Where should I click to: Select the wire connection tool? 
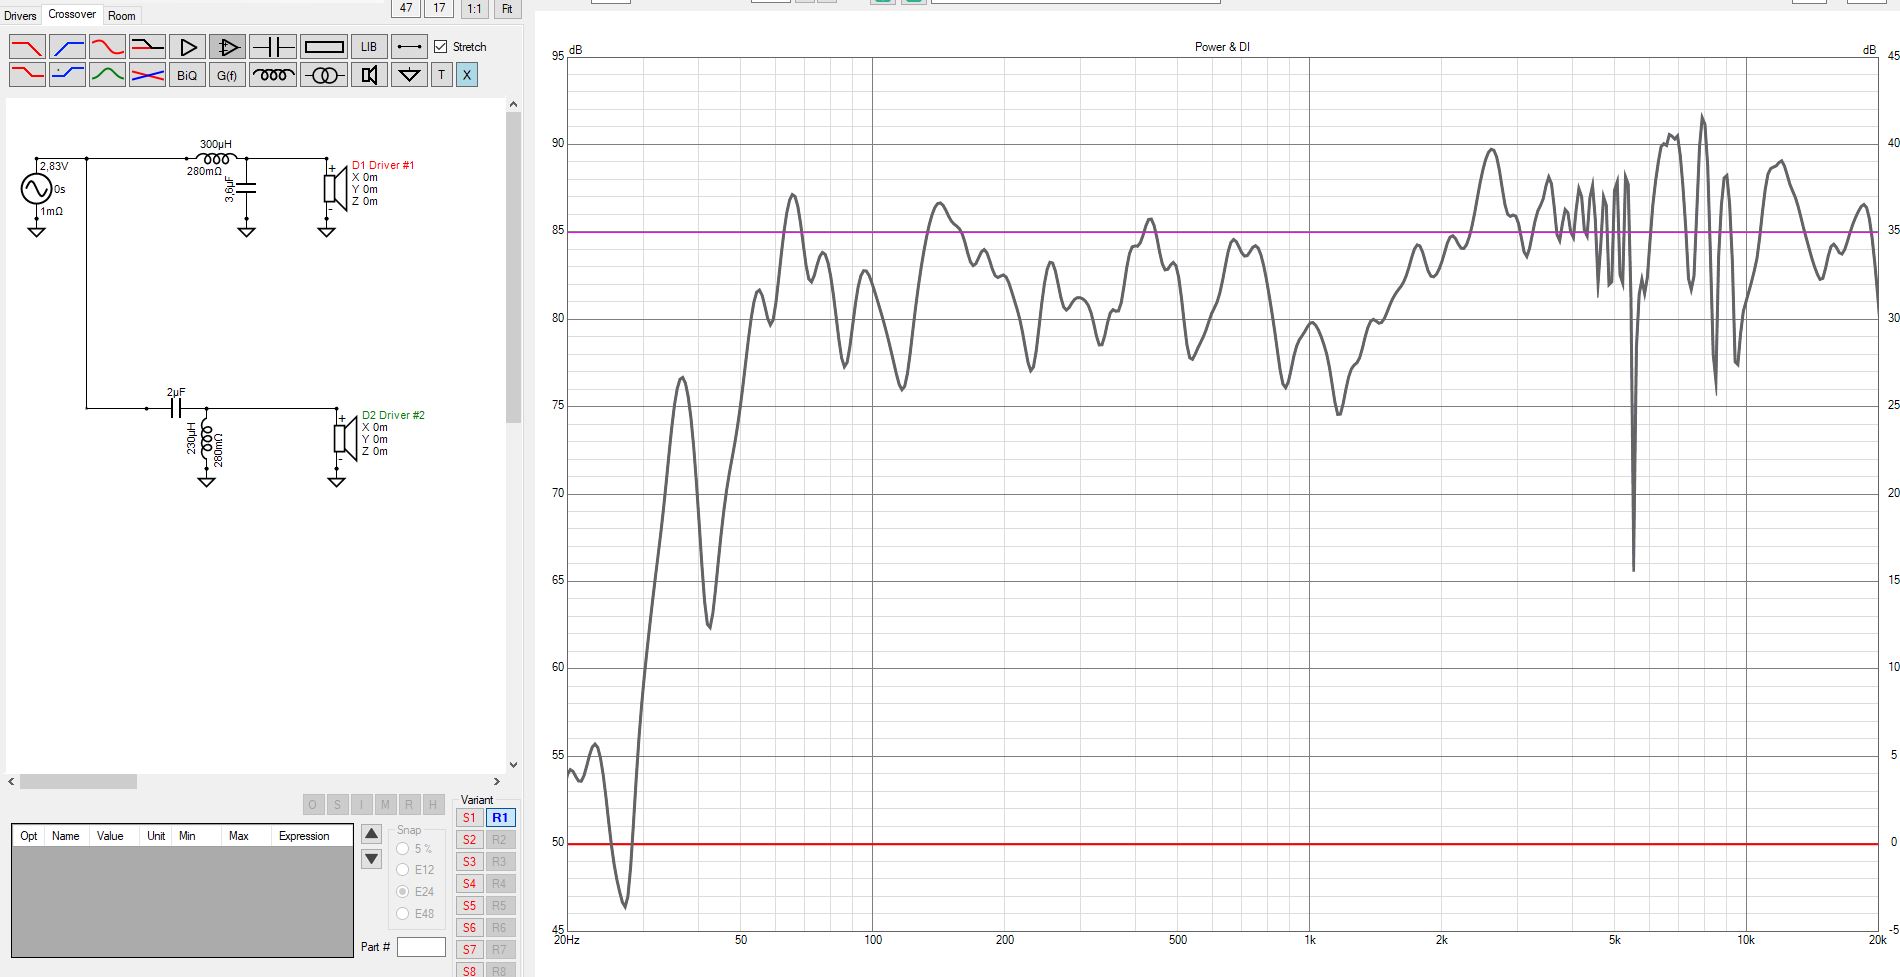coord(409,47)
